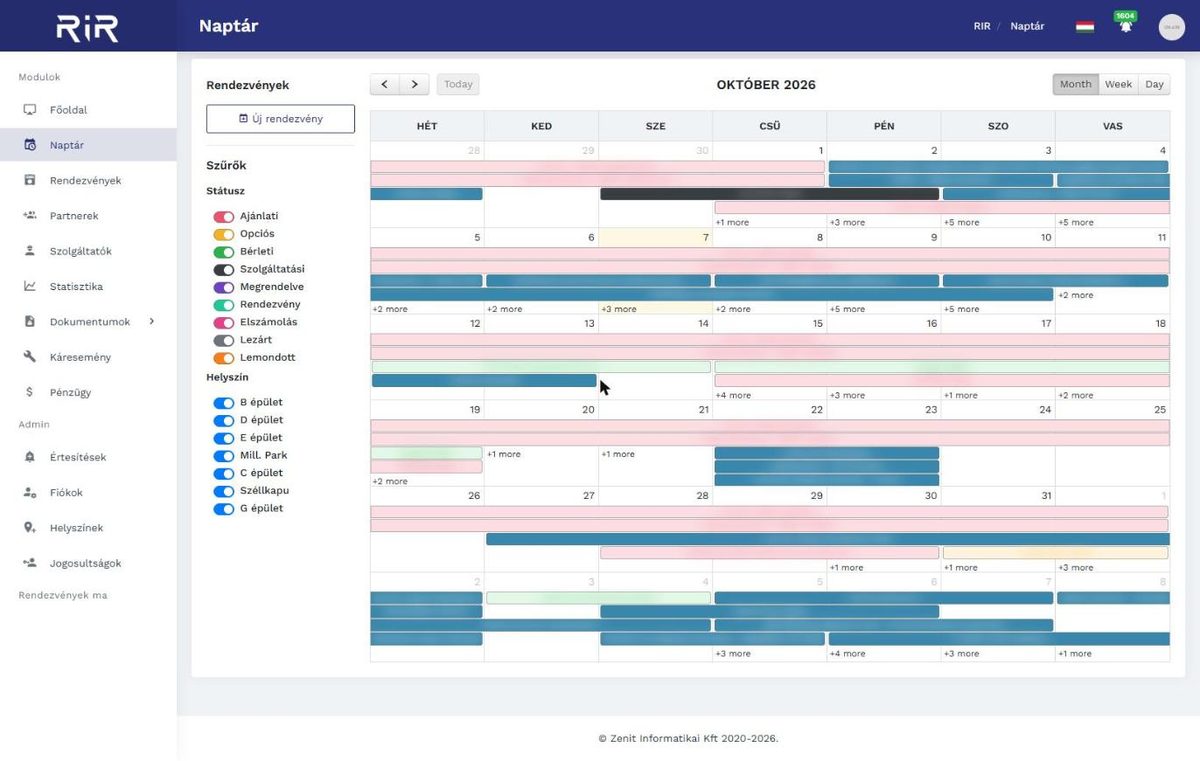Click the Fiókok user icon
This screenshot has width=1200, height=761.
tap(30, 492)
